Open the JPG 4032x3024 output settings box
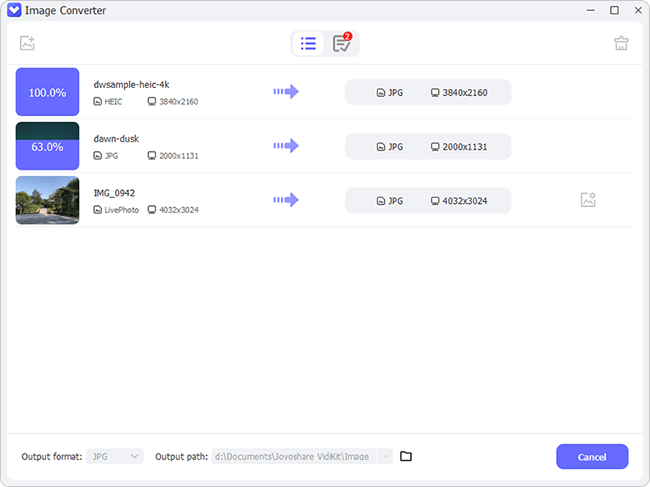The height and width of the screenshot is (487, 650). tap(428, 201)
